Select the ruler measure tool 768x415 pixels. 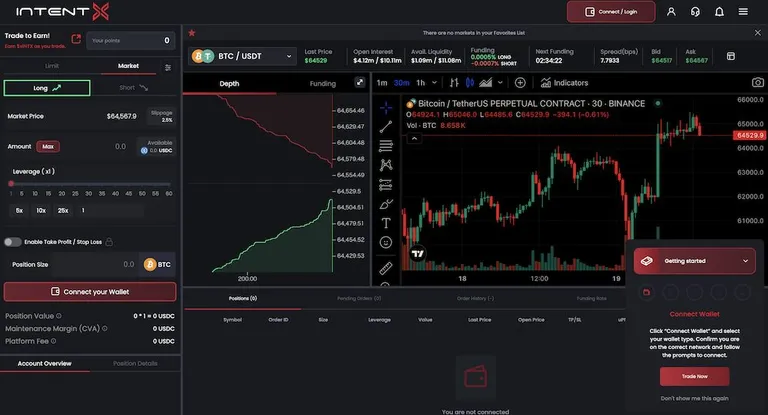[x=386, y=268]
